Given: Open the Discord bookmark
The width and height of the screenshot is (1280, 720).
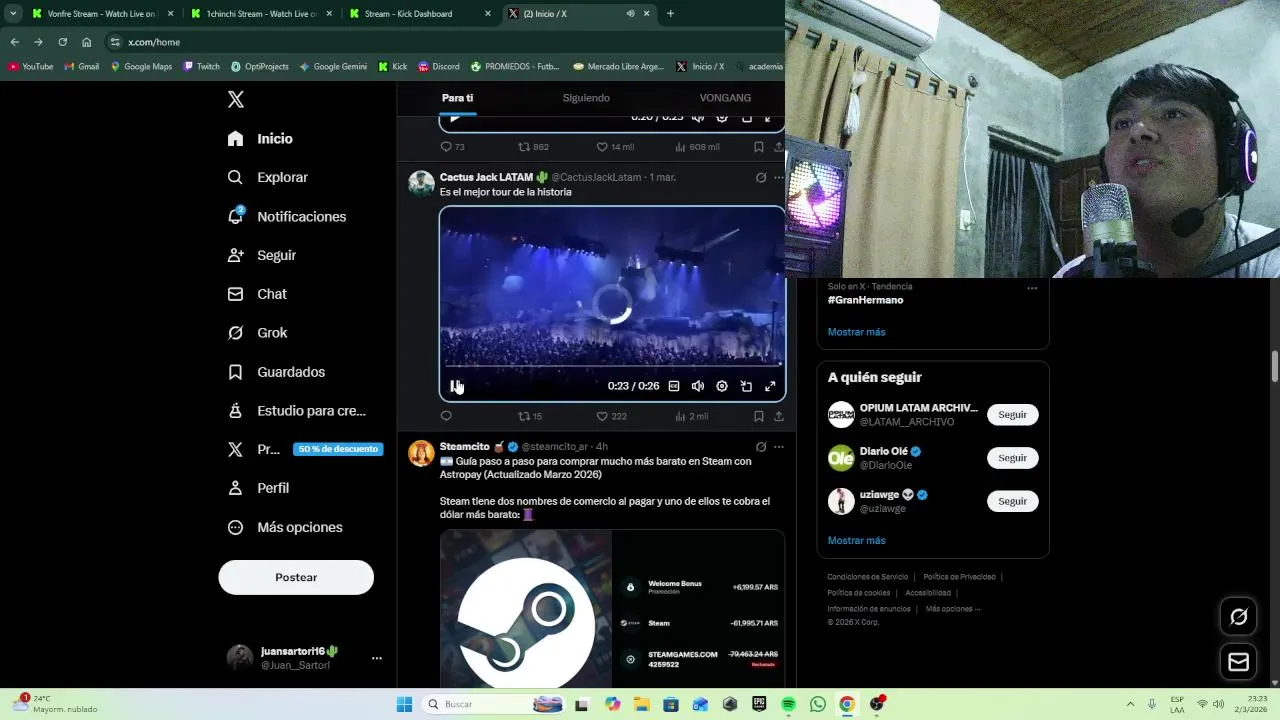Looking at the screenshot, I should [439, 67].
